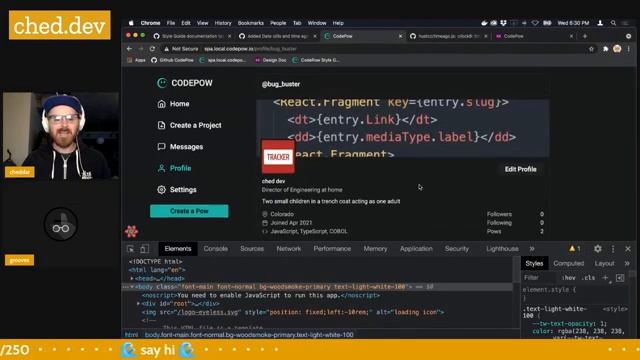Click the Dropbox menu bar icon

click(x=503, y=23)
